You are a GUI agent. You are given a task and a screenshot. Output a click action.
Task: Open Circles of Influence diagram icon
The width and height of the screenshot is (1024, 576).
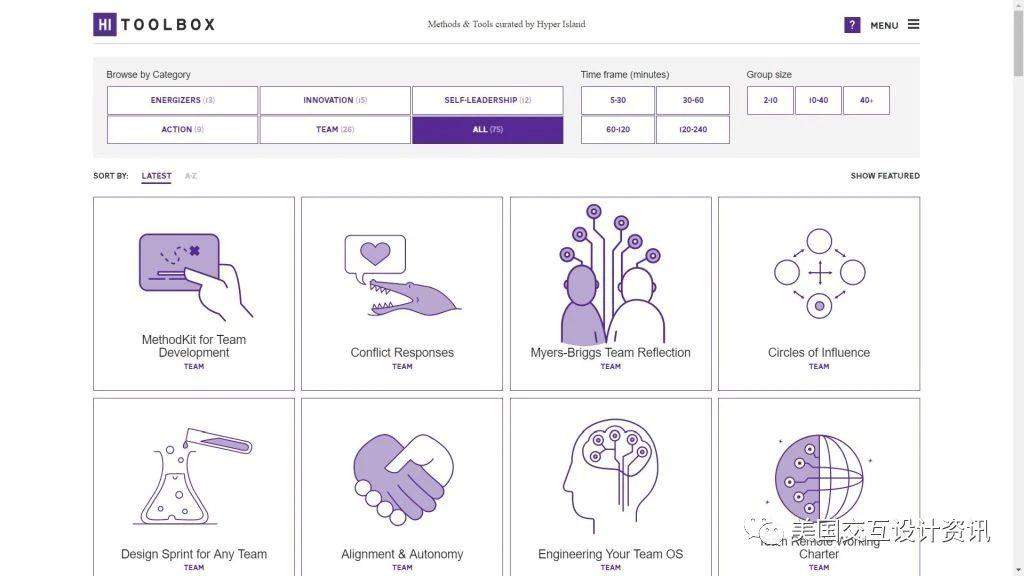pyautogui.click(x=819, y=273)
